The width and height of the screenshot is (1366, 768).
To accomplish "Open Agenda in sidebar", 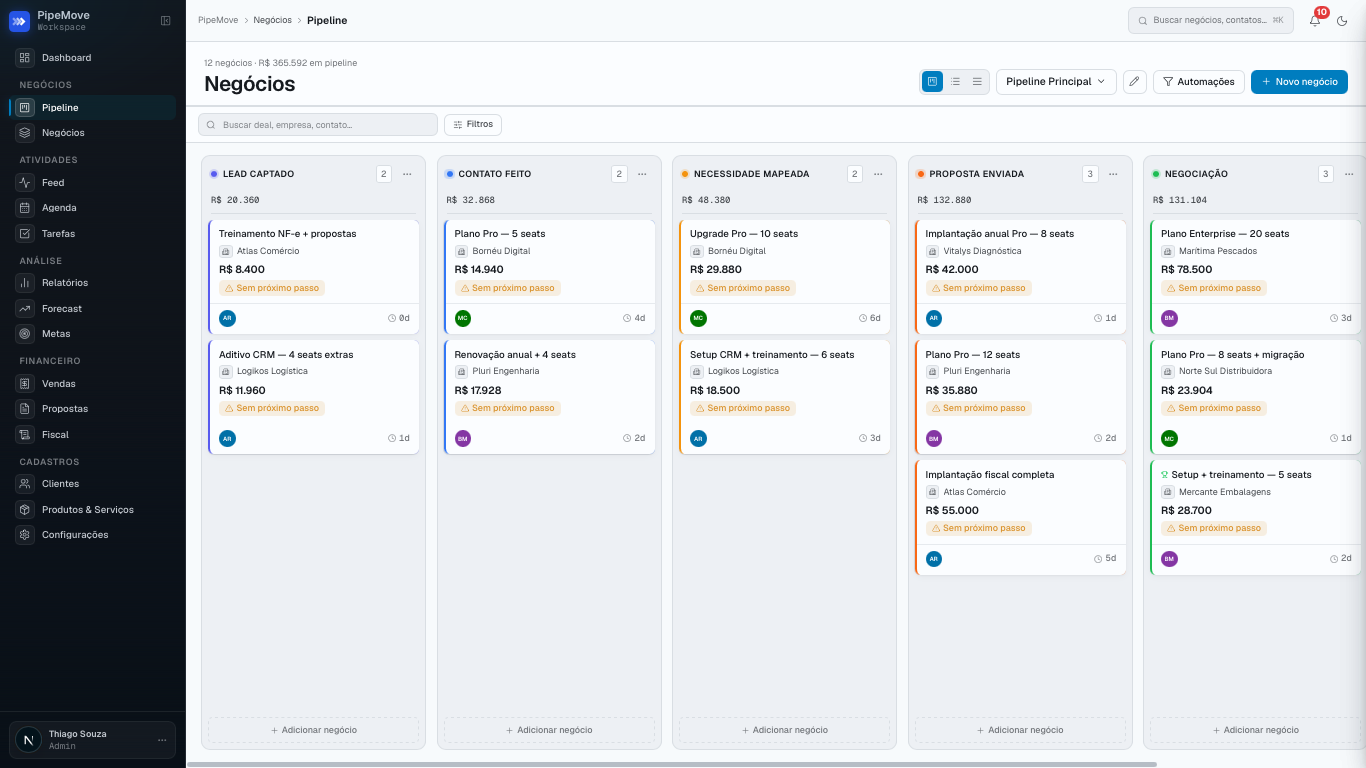I will [93, 208].
